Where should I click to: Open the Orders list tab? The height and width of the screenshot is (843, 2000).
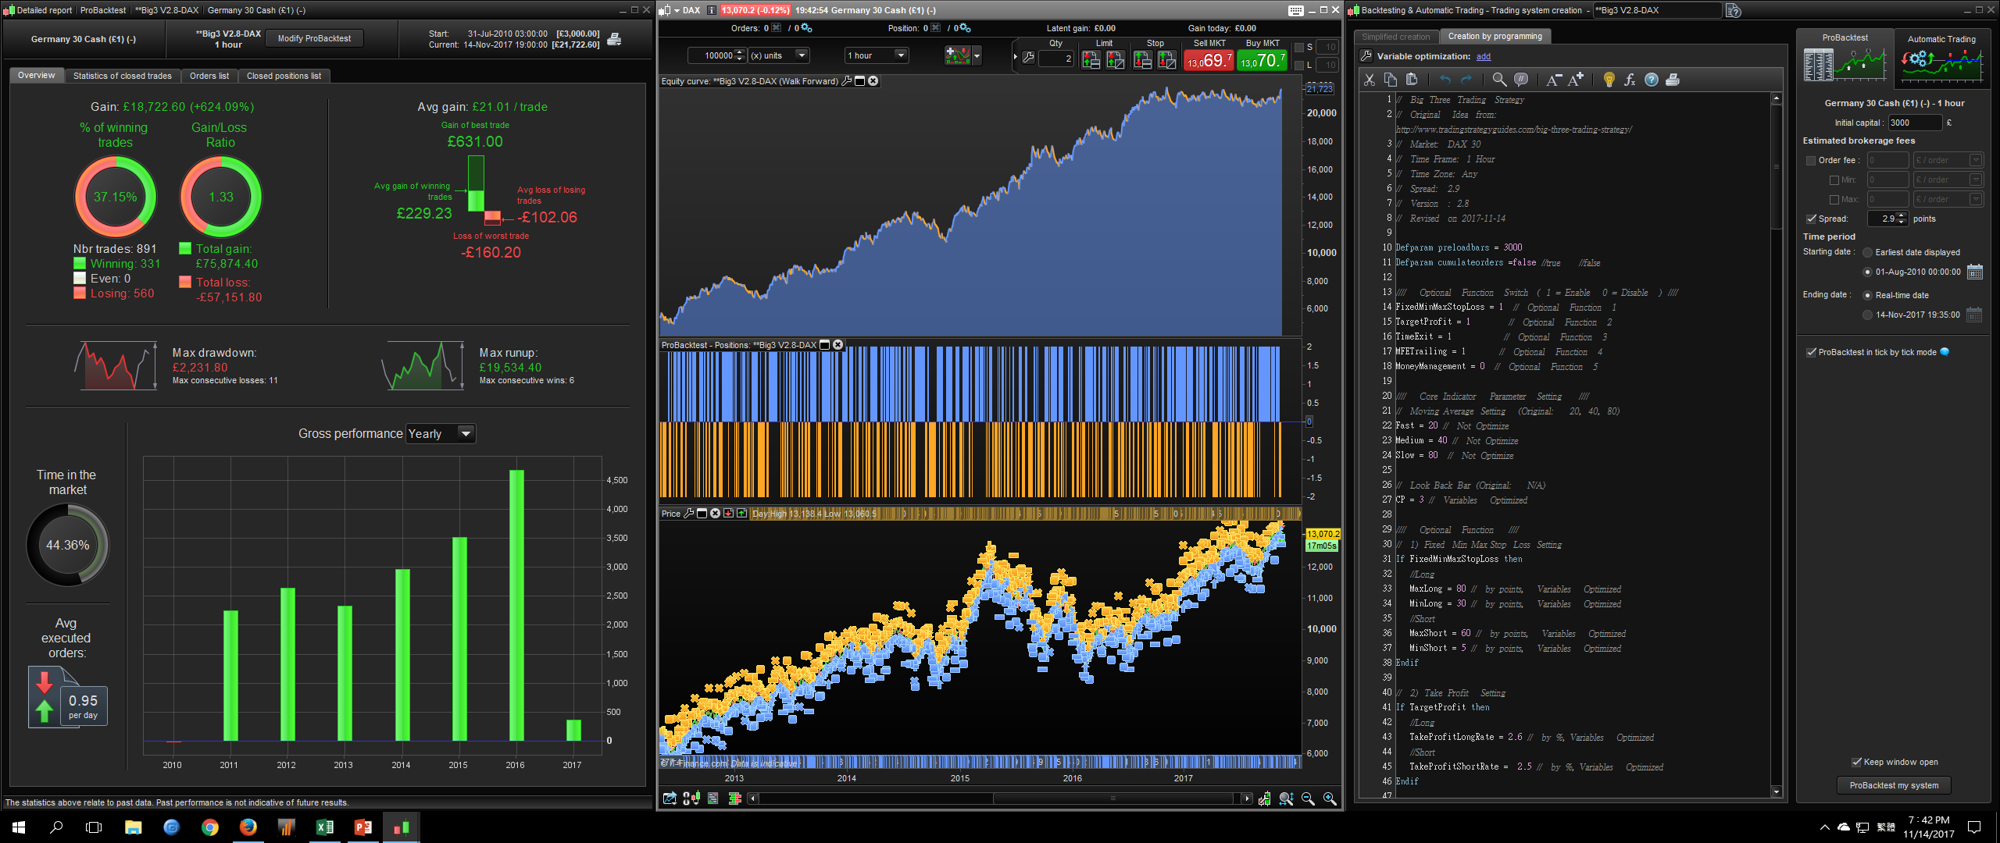tap(209, 76)
